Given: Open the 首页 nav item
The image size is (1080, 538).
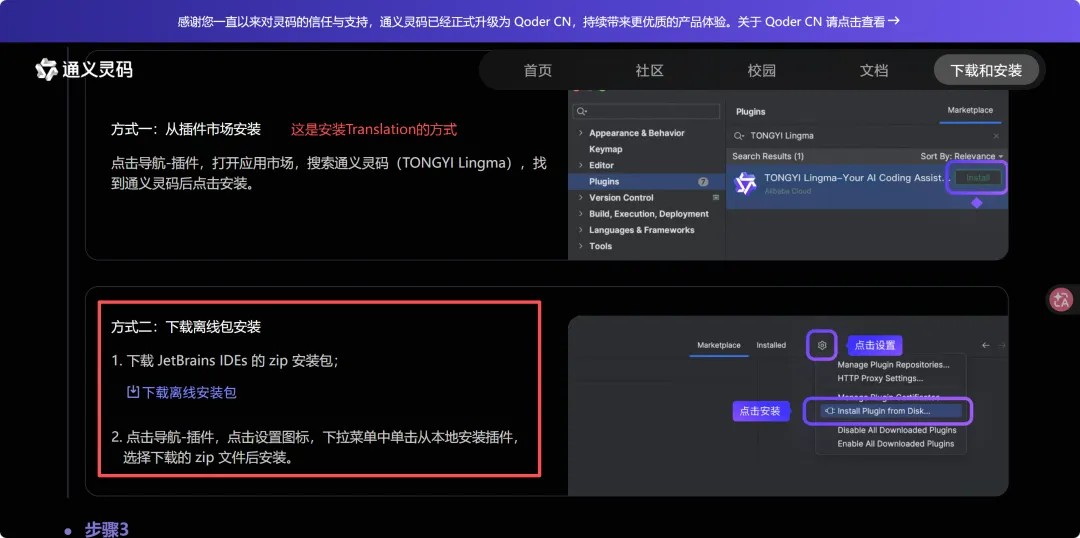Looking at the screenshot, I should click(x=538, y=70).
